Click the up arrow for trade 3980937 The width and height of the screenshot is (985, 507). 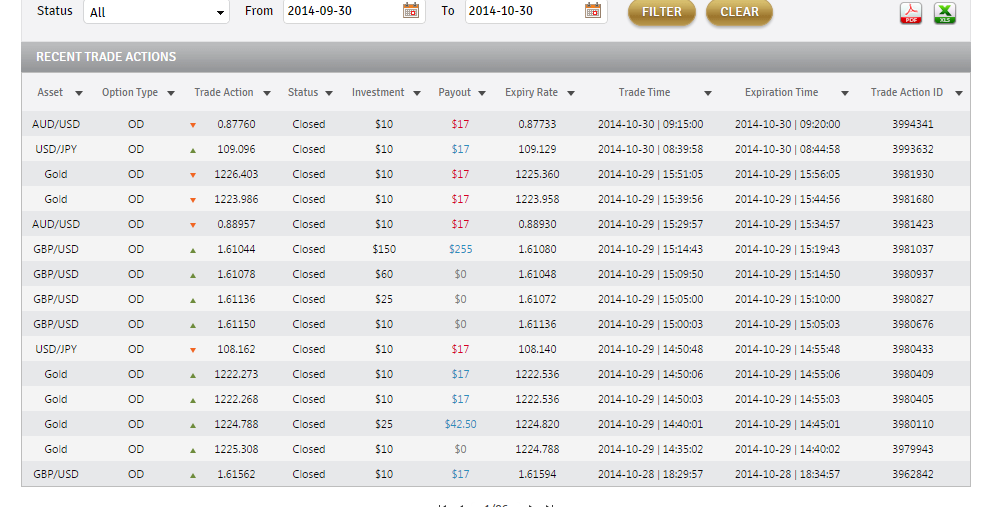[x=193, y=275]
